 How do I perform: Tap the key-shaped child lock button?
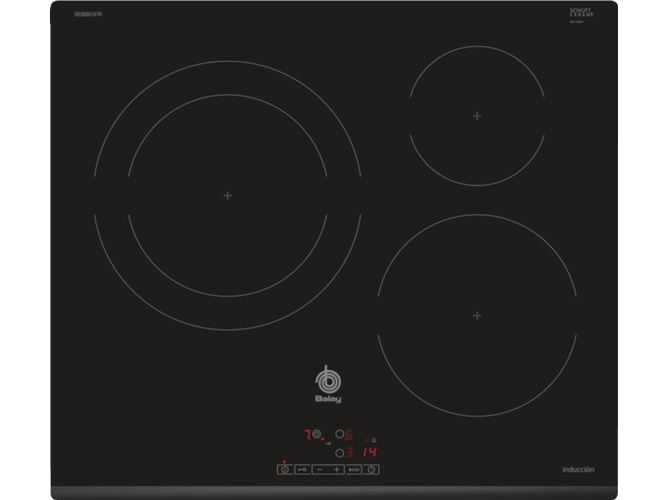click(x=301, y=468)
